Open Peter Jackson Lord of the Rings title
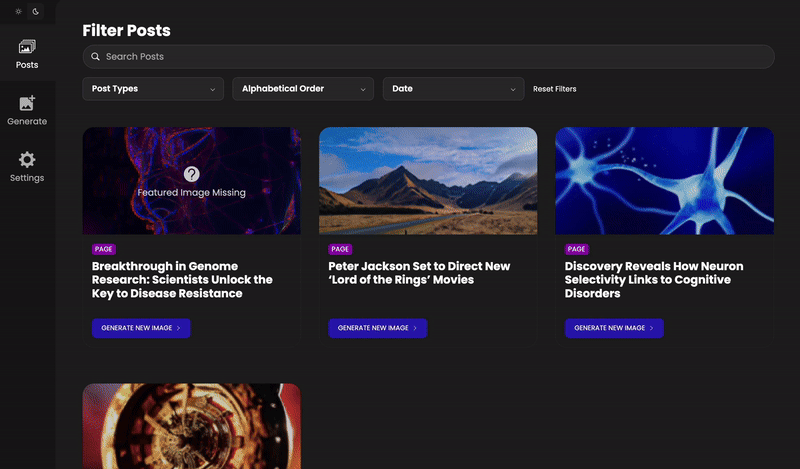Screen dimensions: 800x469 point(419,273)
